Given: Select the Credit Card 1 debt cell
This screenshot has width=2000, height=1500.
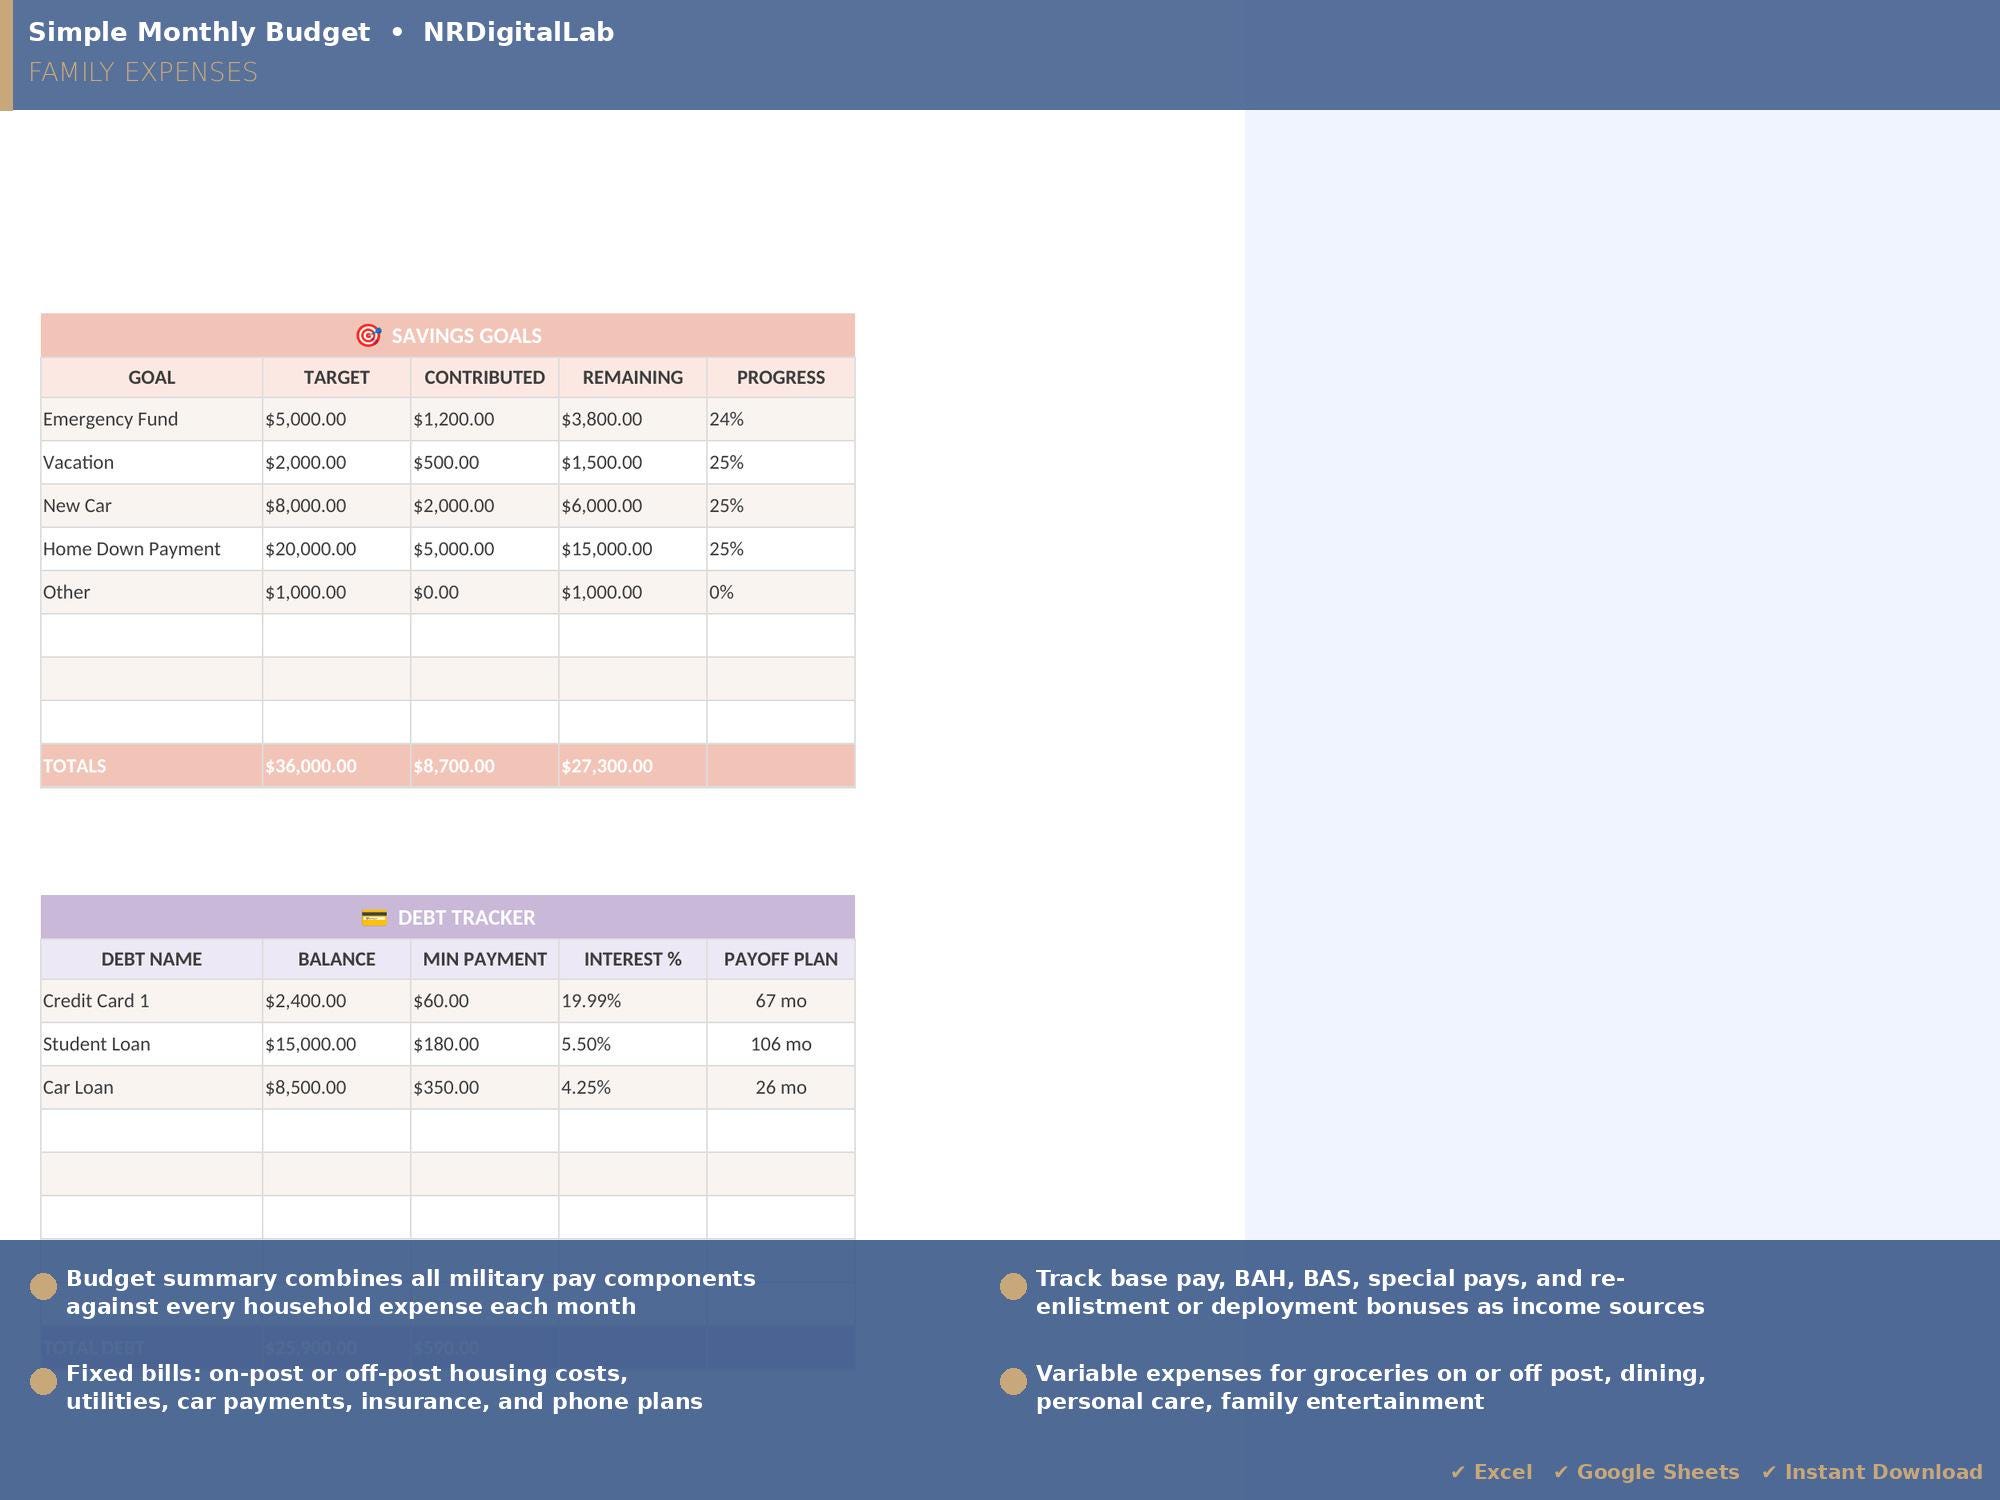Looking at the screenshot, I should tap(152, 1001).
